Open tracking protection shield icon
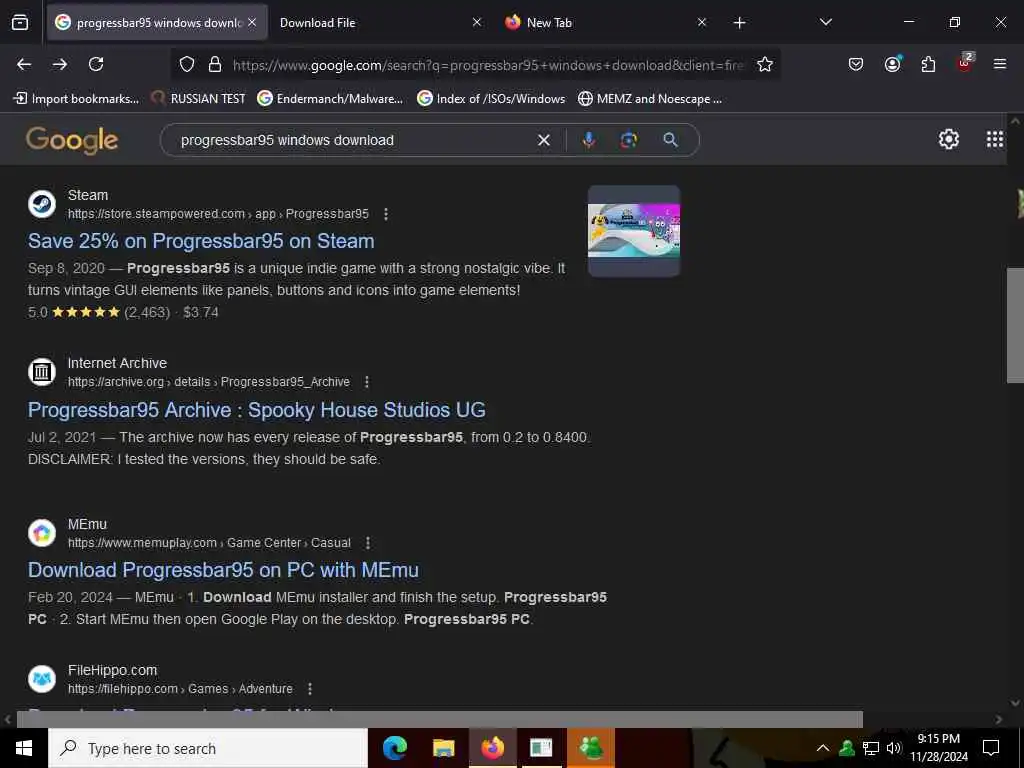The width and height of the screenshot is (1024, 768). tap(187, 64)
